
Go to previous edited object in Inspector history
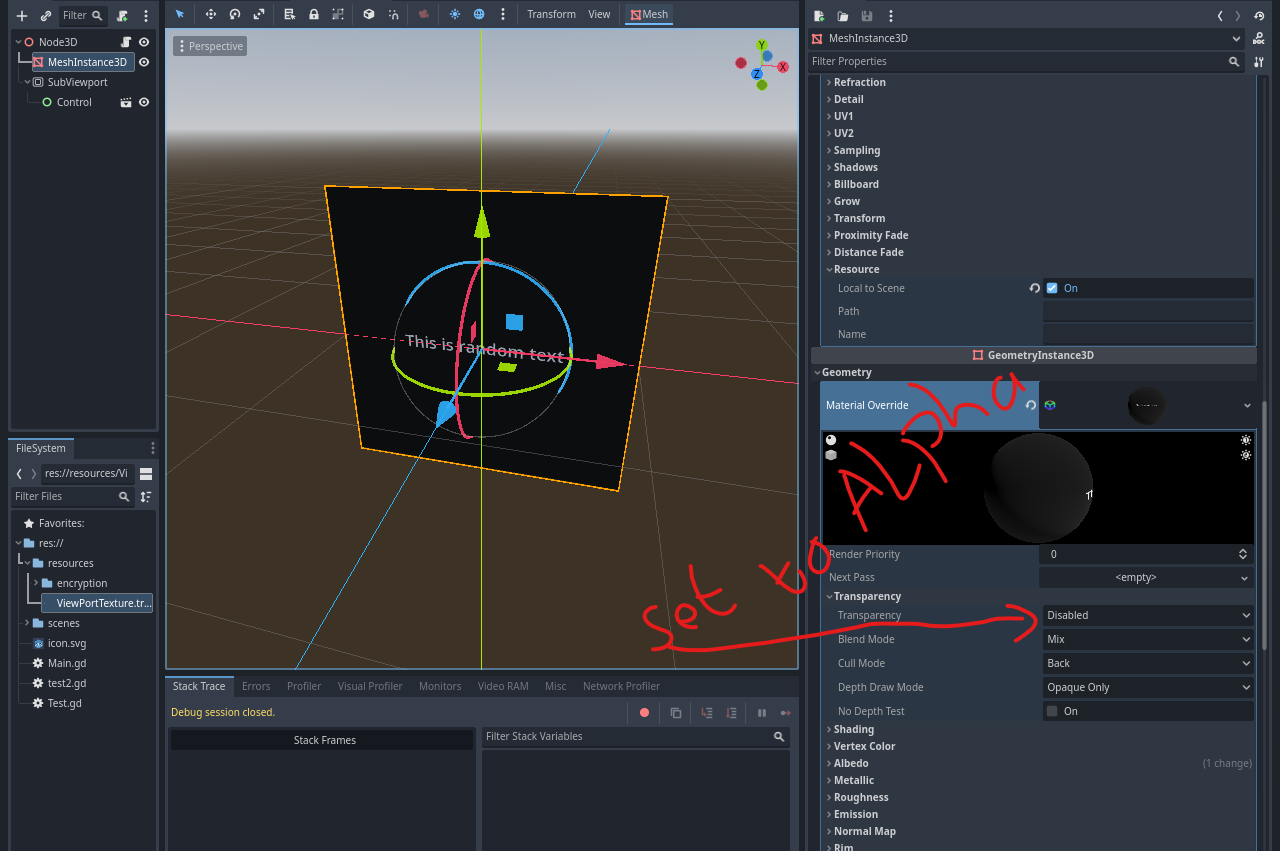click(x=1220, y=16)
